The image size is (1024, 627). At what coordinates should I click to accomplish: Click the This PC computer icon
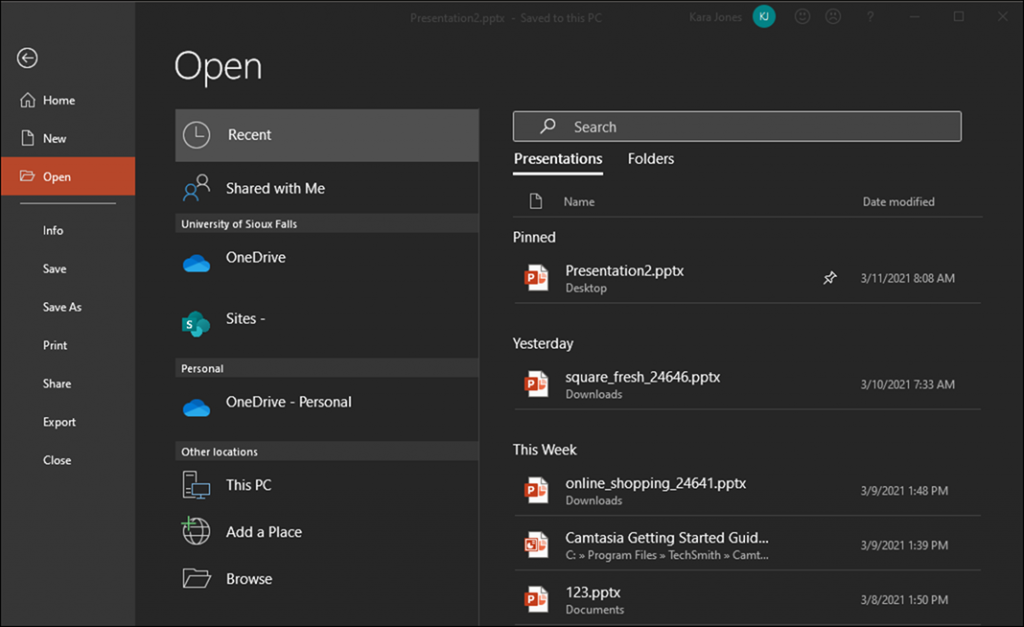(196, 485)
